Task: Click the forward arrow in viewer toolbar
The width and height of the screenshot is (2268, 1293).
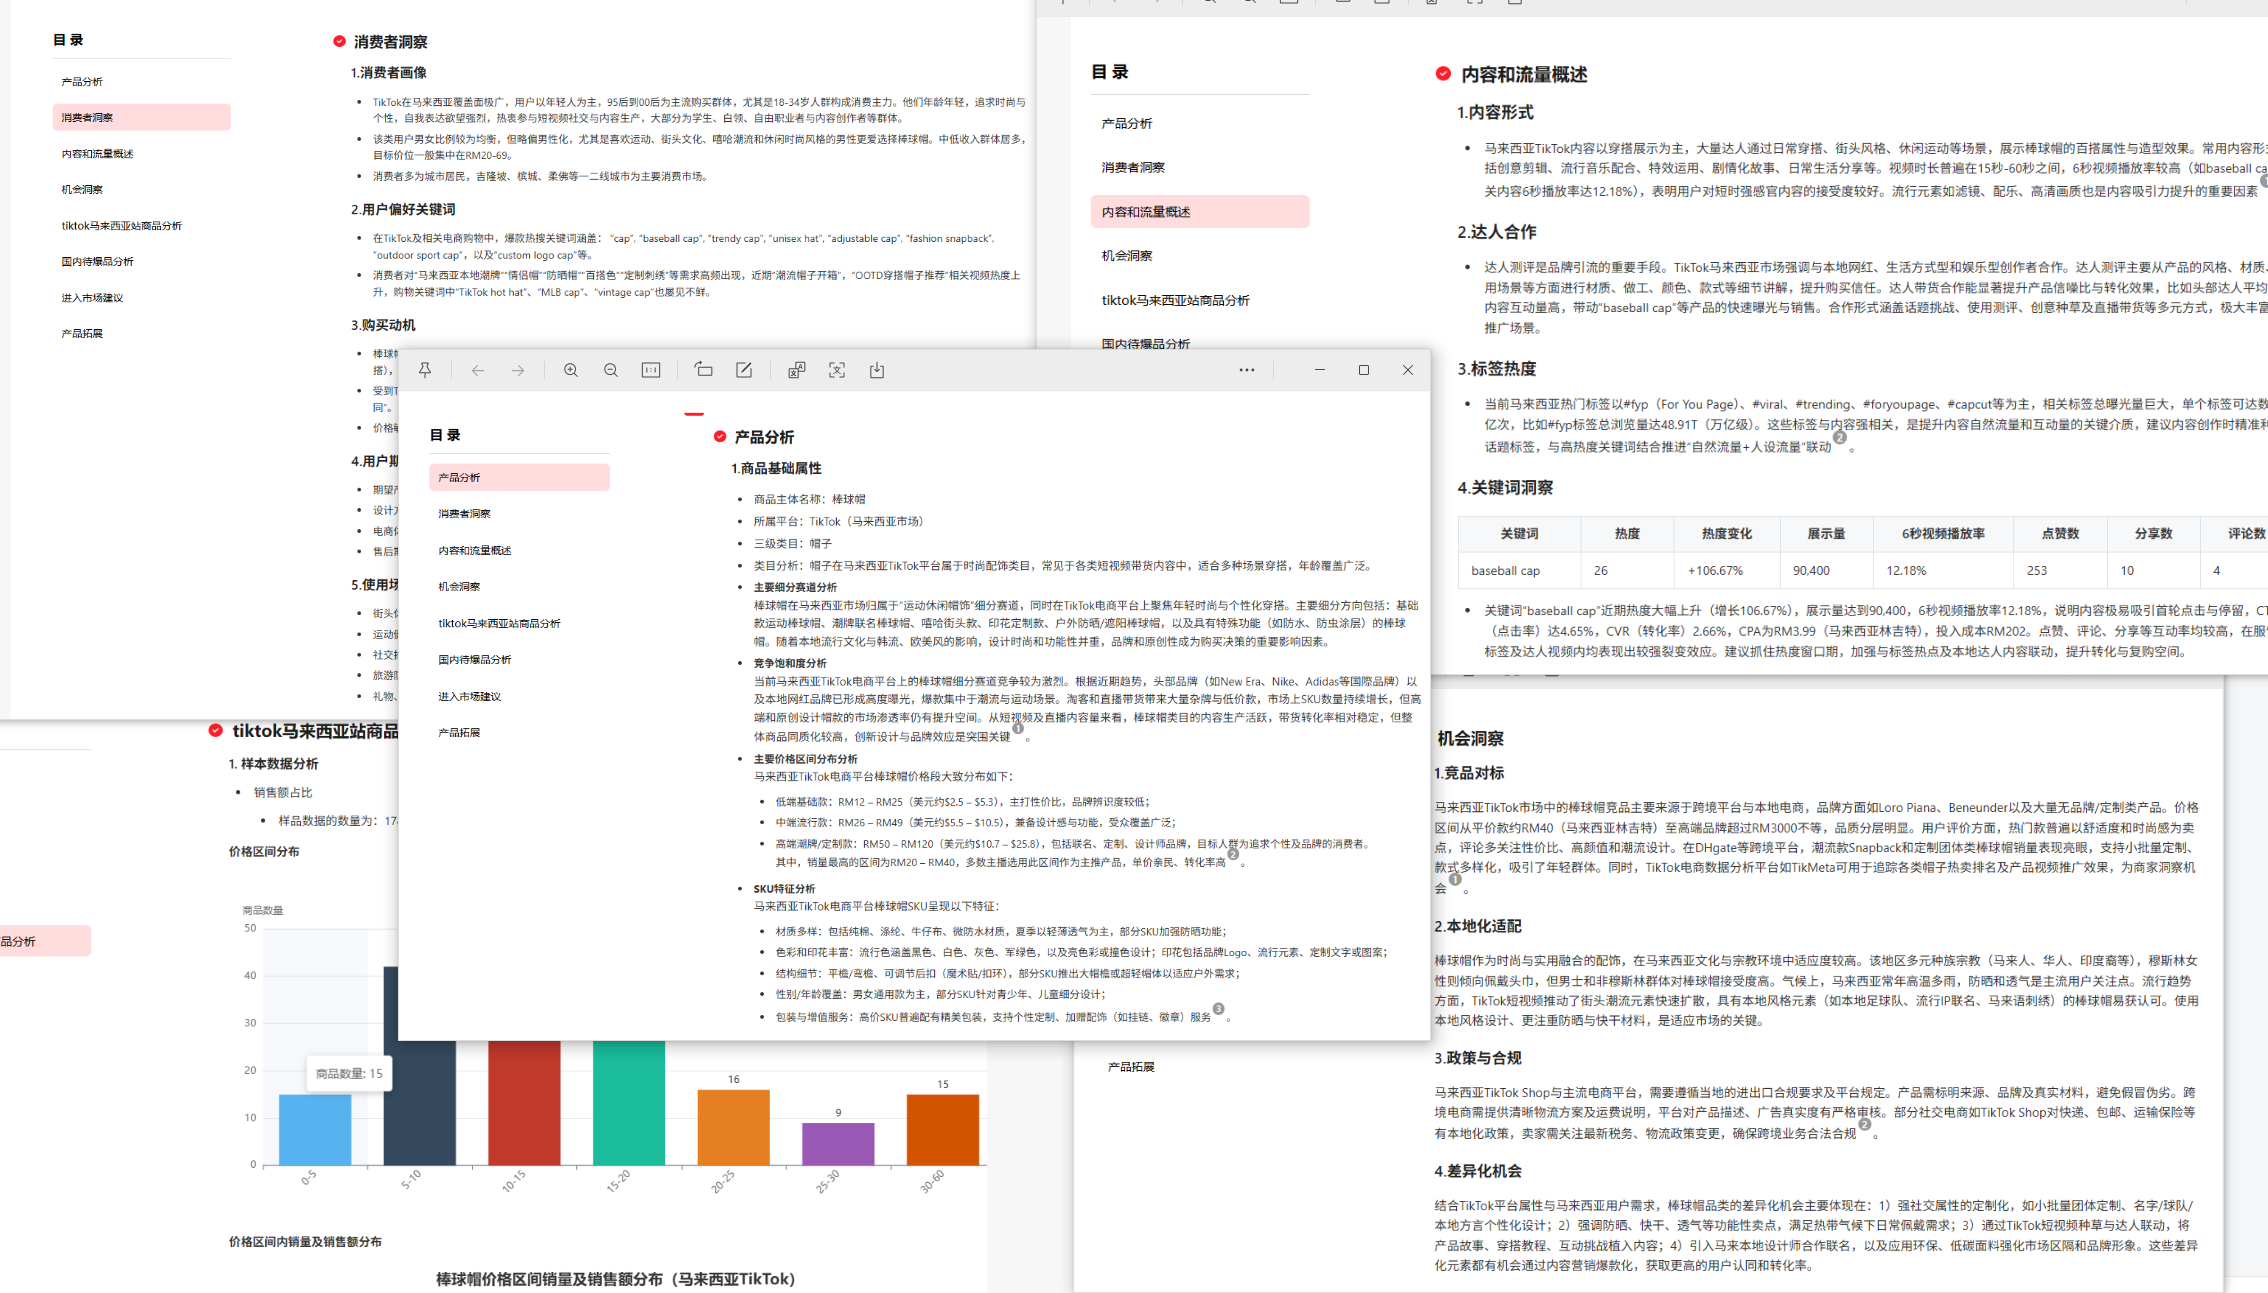Action: pos(518,370)
